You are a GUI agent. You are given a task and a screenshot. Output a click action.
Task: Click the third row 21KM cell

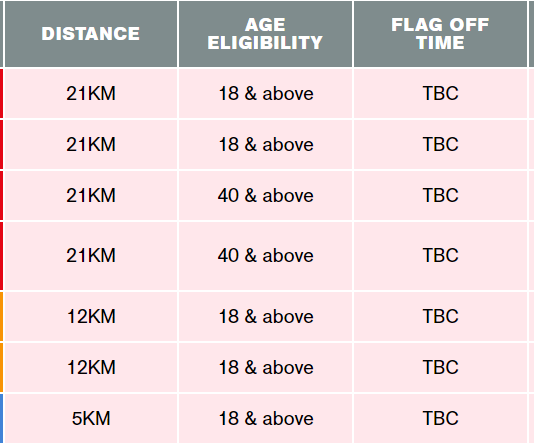pos(91,195)
